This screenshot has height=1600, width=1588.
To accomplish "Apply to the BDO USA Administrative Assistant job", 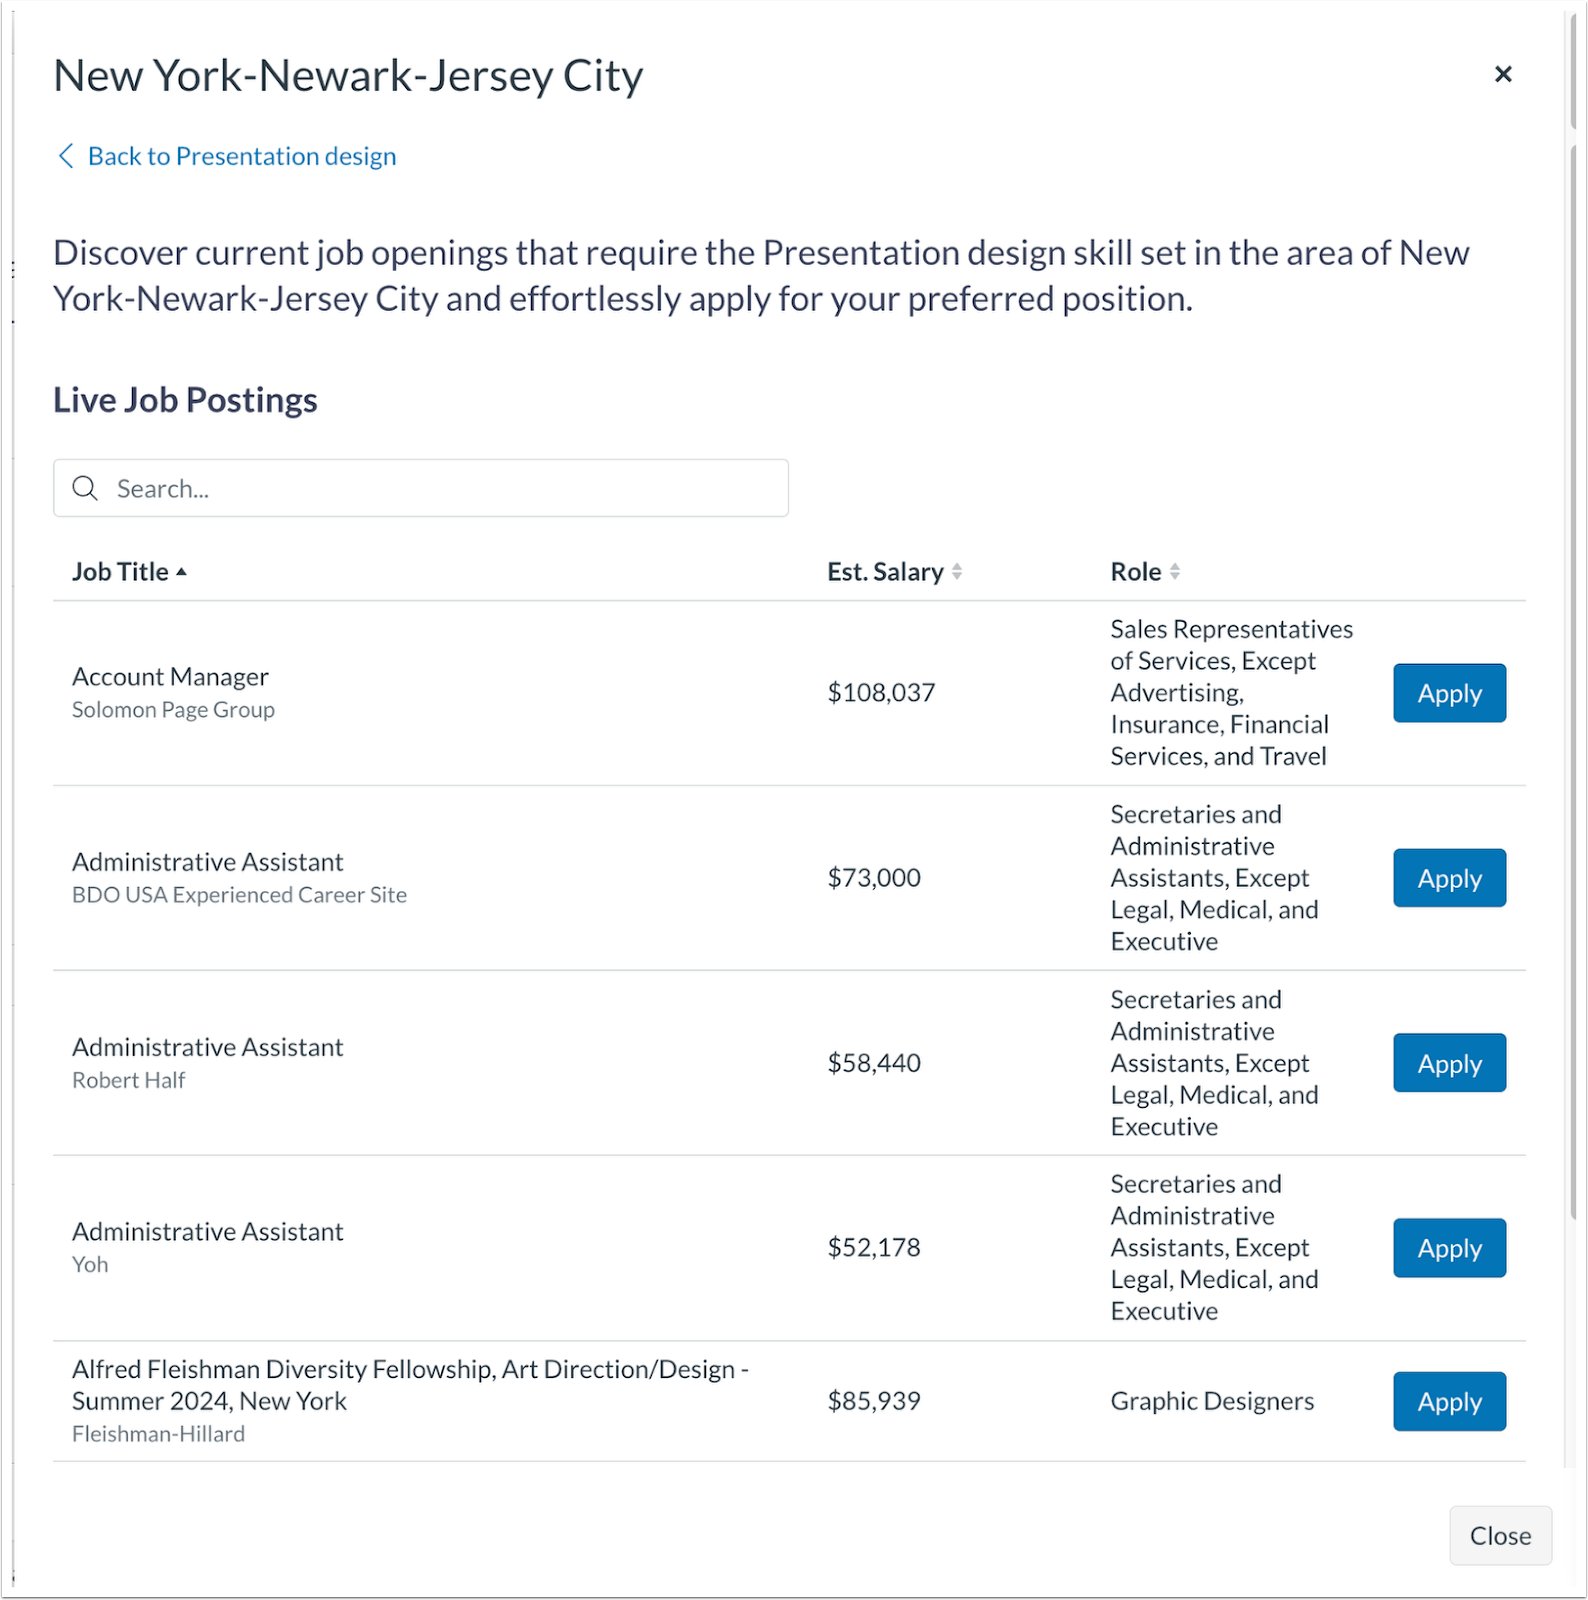I will 1448,878.
